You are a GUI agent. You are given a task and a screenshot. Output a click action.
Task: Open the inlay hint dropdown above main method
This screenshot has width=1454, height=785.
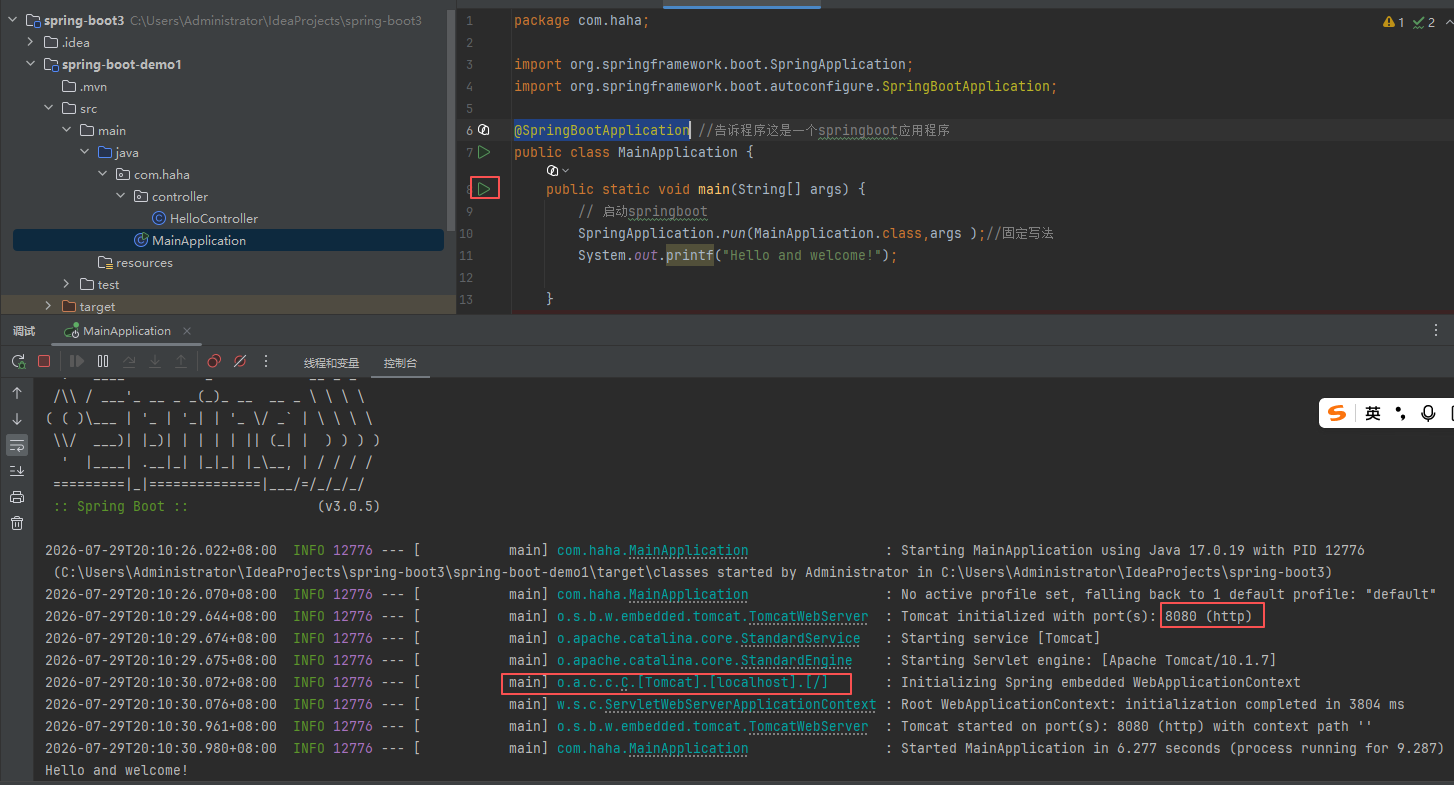point(558,171)
